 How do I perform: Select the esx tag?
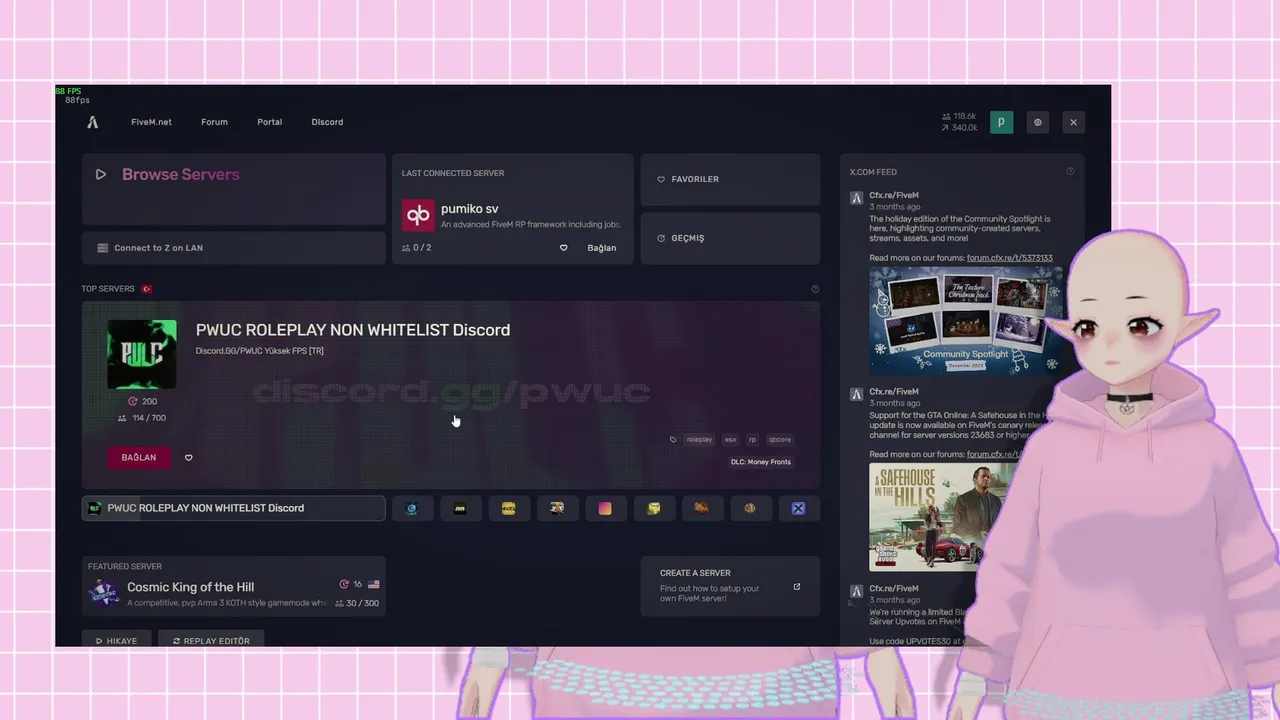pos(730,439)
